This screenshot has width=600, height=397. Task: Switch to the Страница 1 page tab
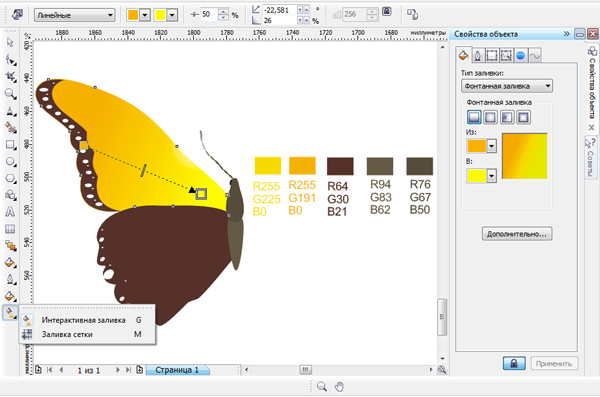click(x=177, y=370)
